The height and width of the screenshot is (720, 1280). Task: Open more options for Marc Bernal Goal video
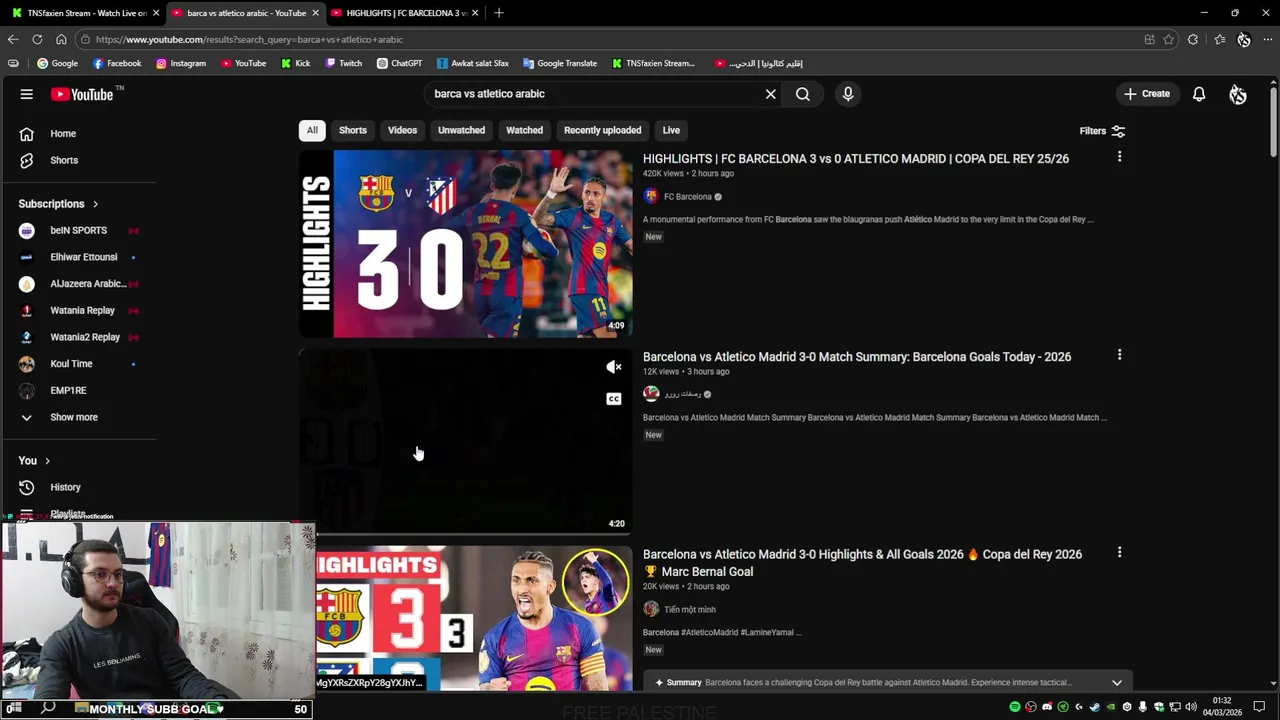click(x=1120, y=552)
